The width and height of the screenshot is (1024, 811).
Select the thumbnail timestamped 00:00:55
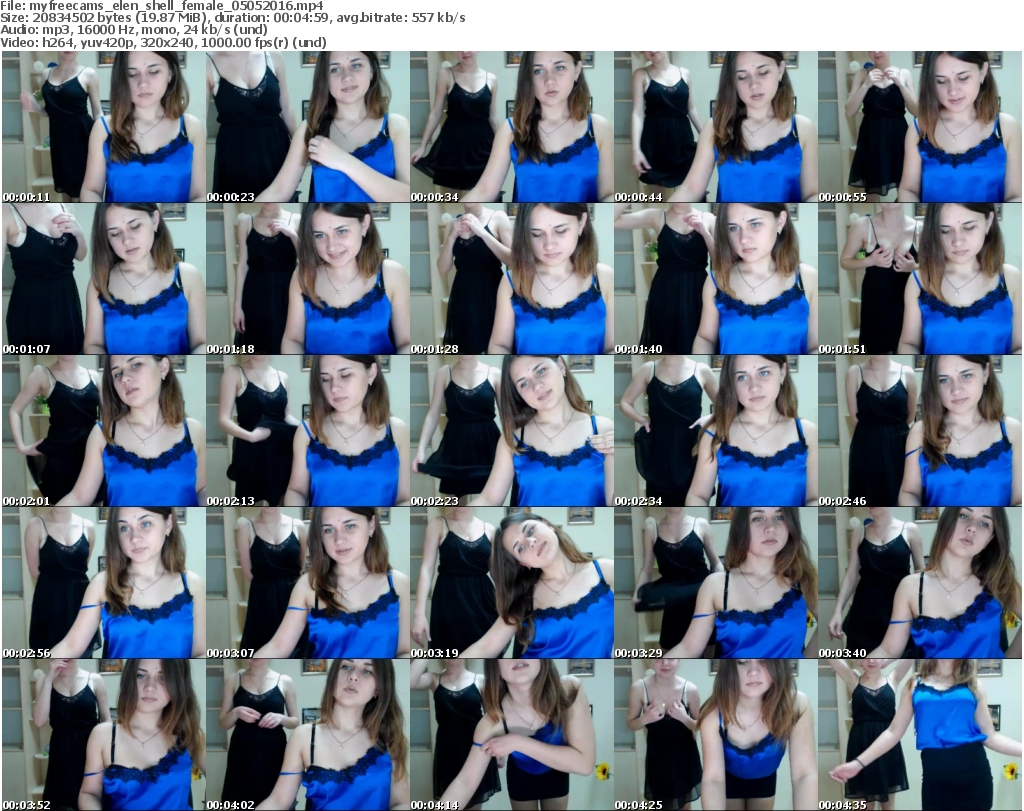click(x=920, y=127)
